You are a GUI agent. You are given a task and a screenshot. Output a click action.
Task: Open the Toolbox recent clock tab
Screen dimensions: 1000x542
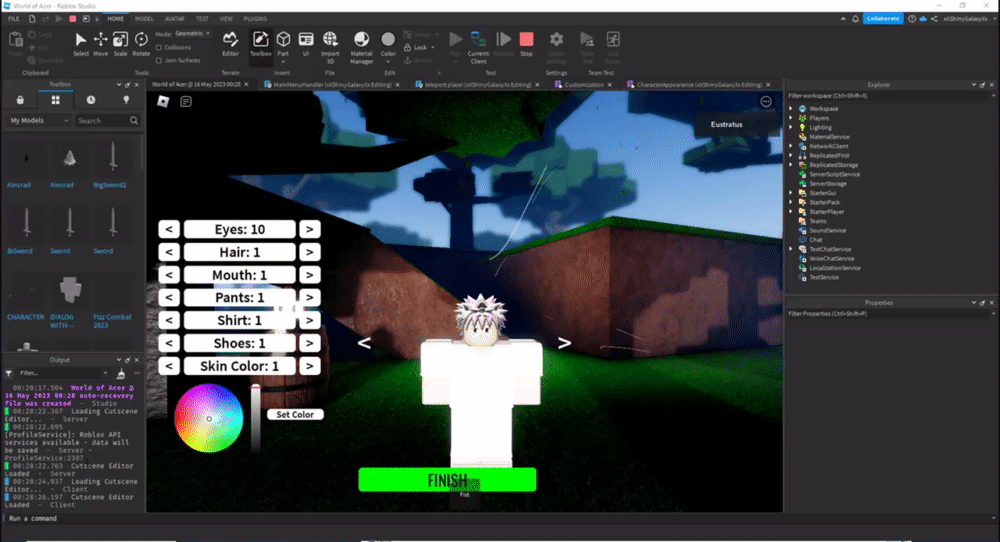91,100
